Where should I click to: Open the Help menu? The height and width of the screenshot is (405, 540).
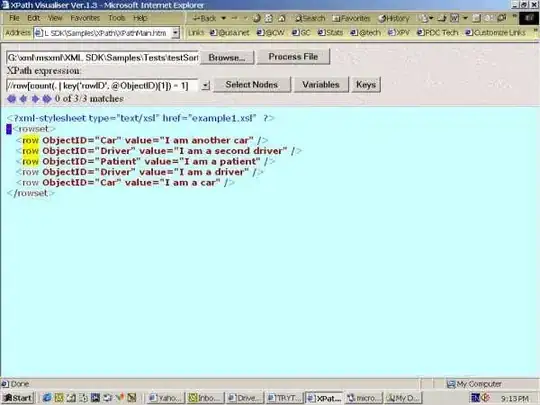click(x=140, y=18)
